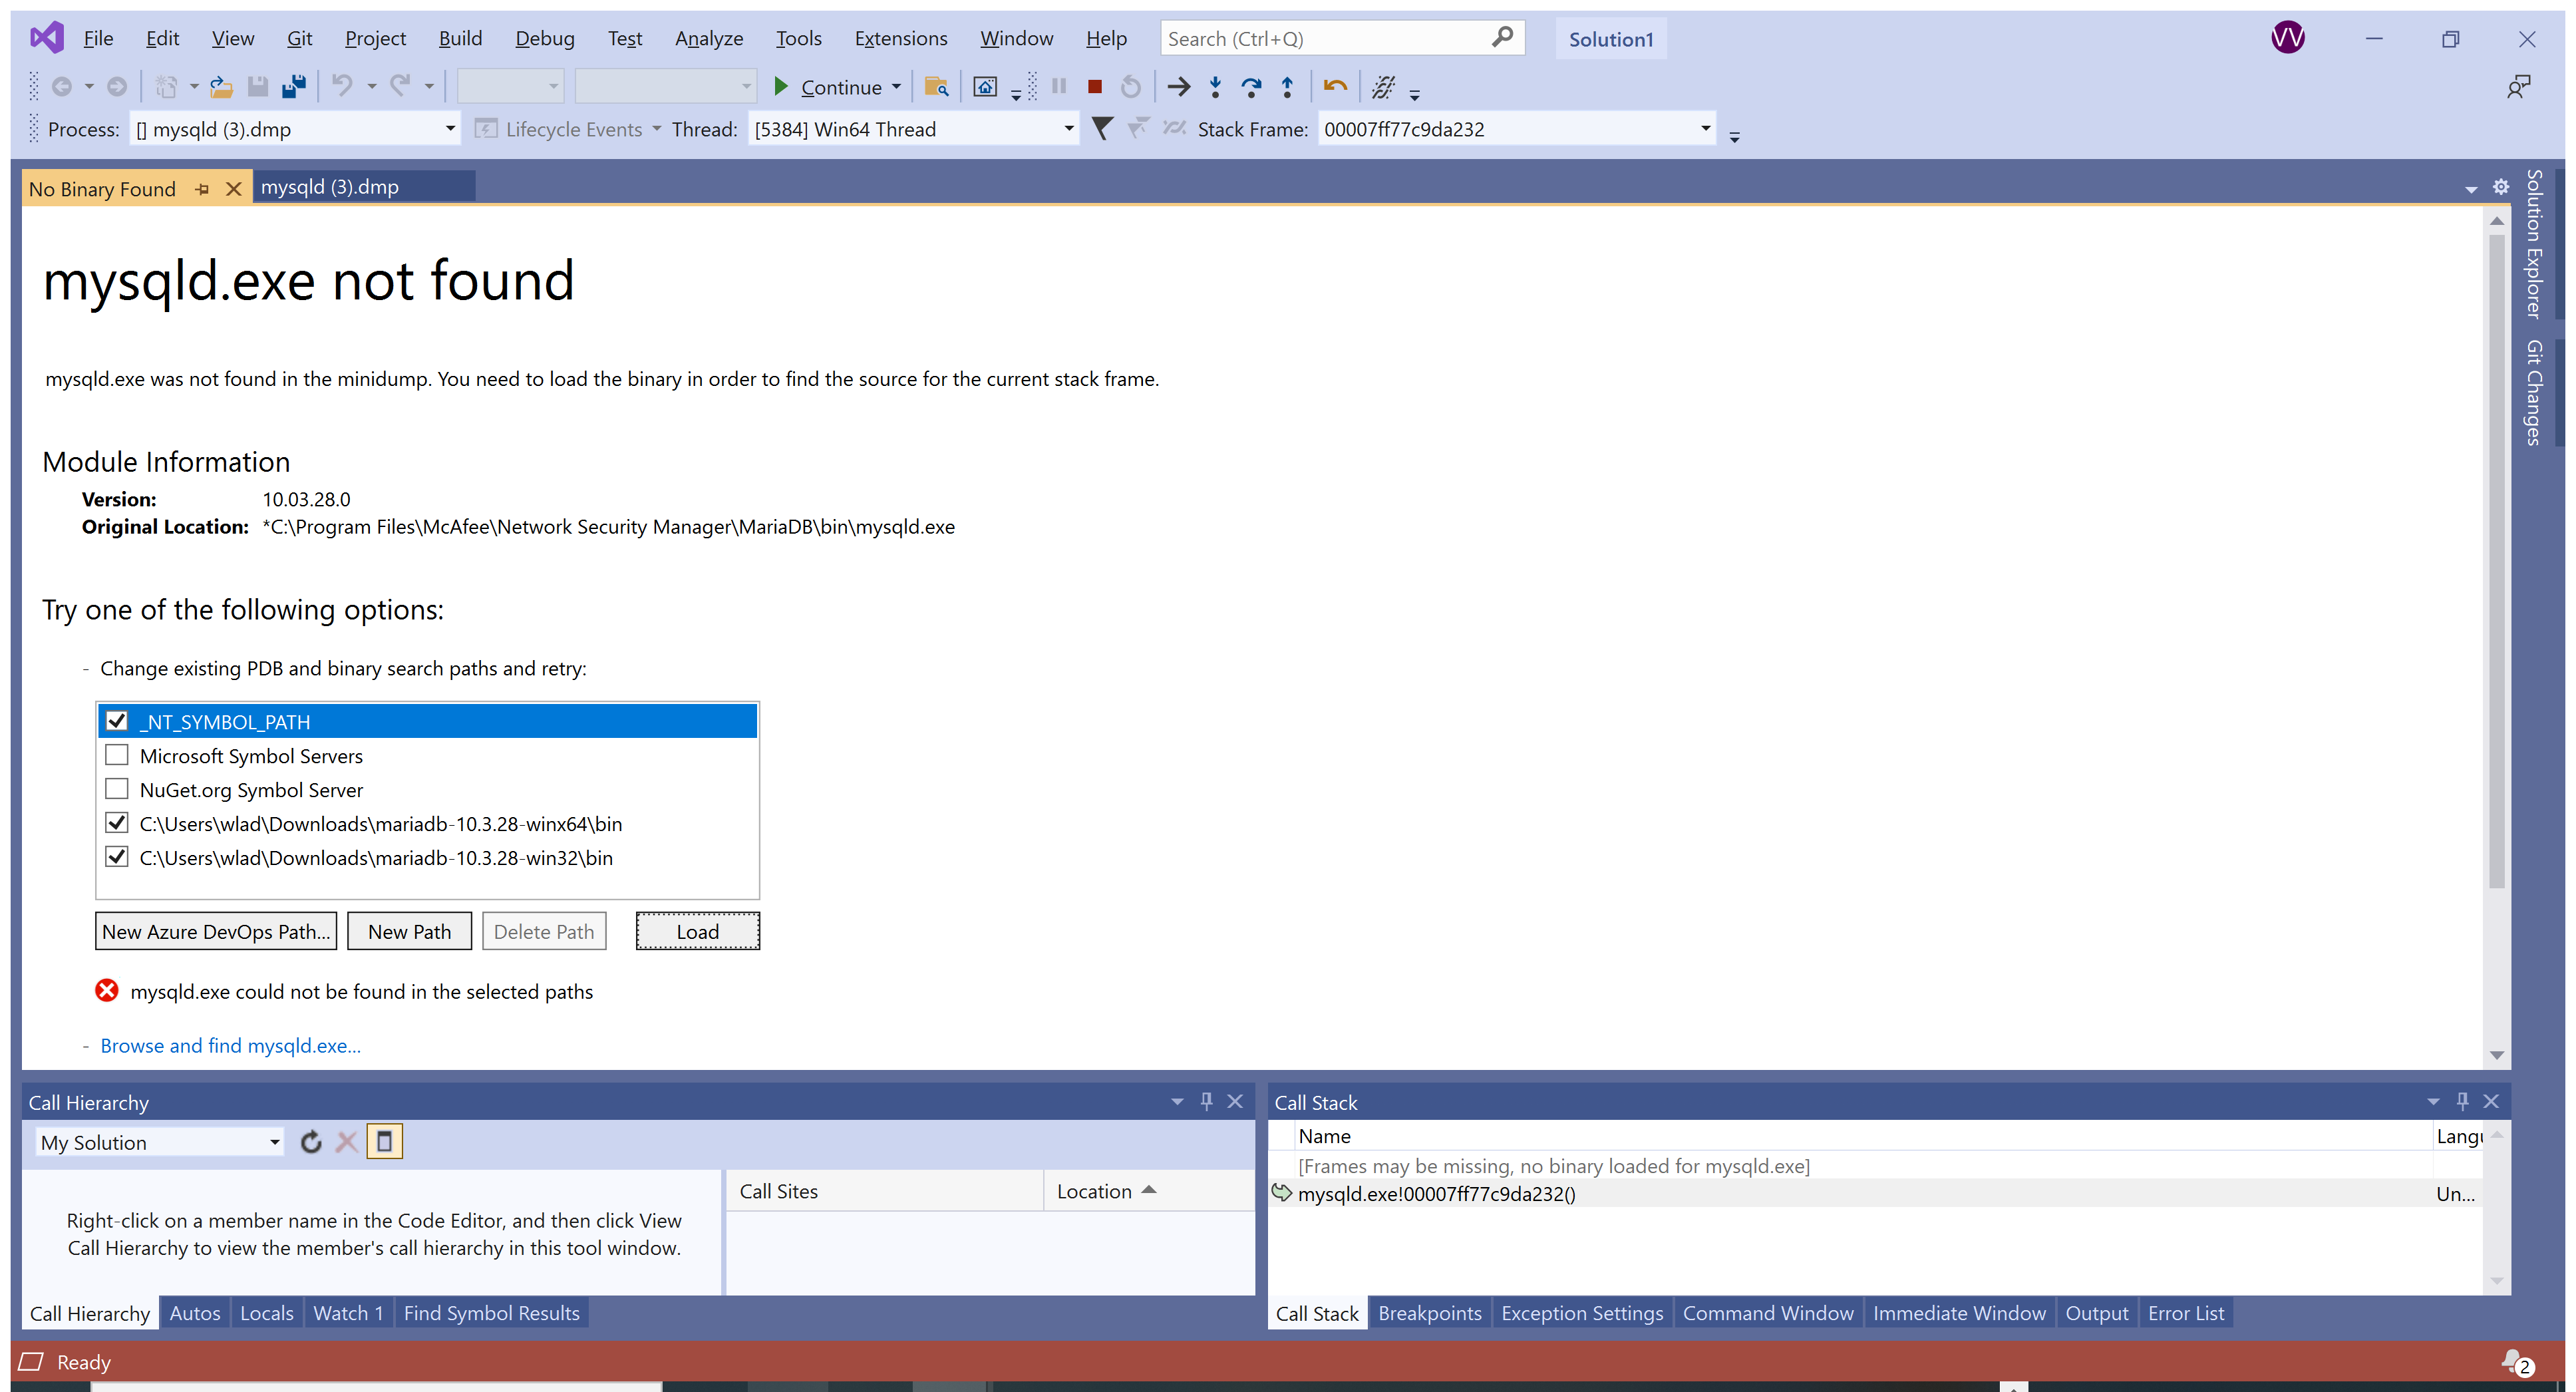2576x1392 pixels.
Task: Click refresh icon in Call Hierarchy panel
Action: [311, 1141]
